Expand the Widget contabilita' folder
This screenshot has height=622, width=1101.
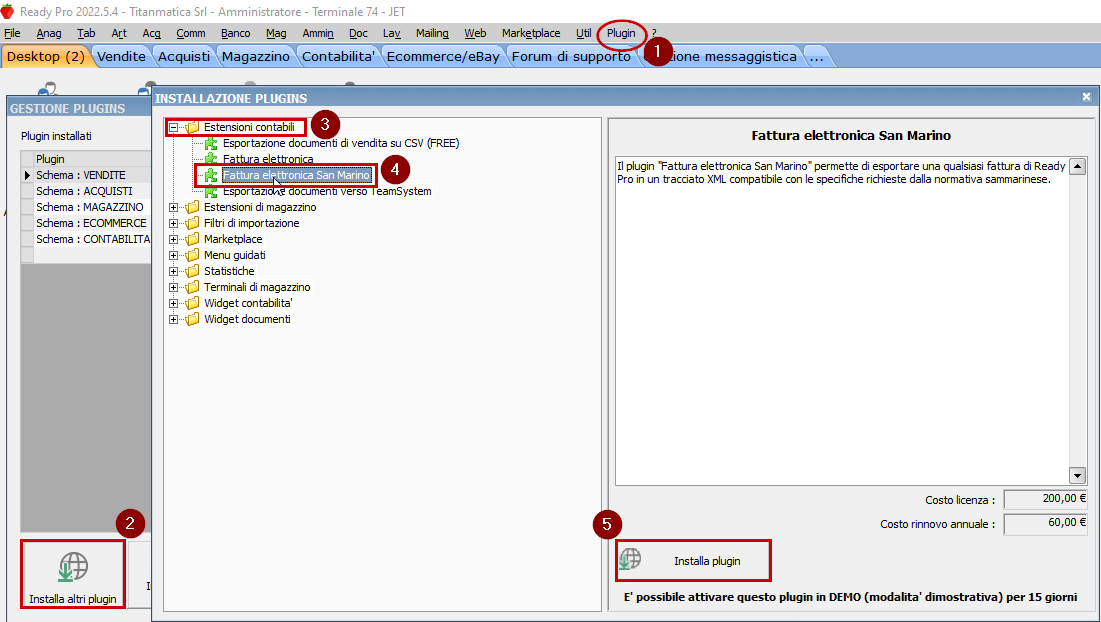click(x=173, y=304)
